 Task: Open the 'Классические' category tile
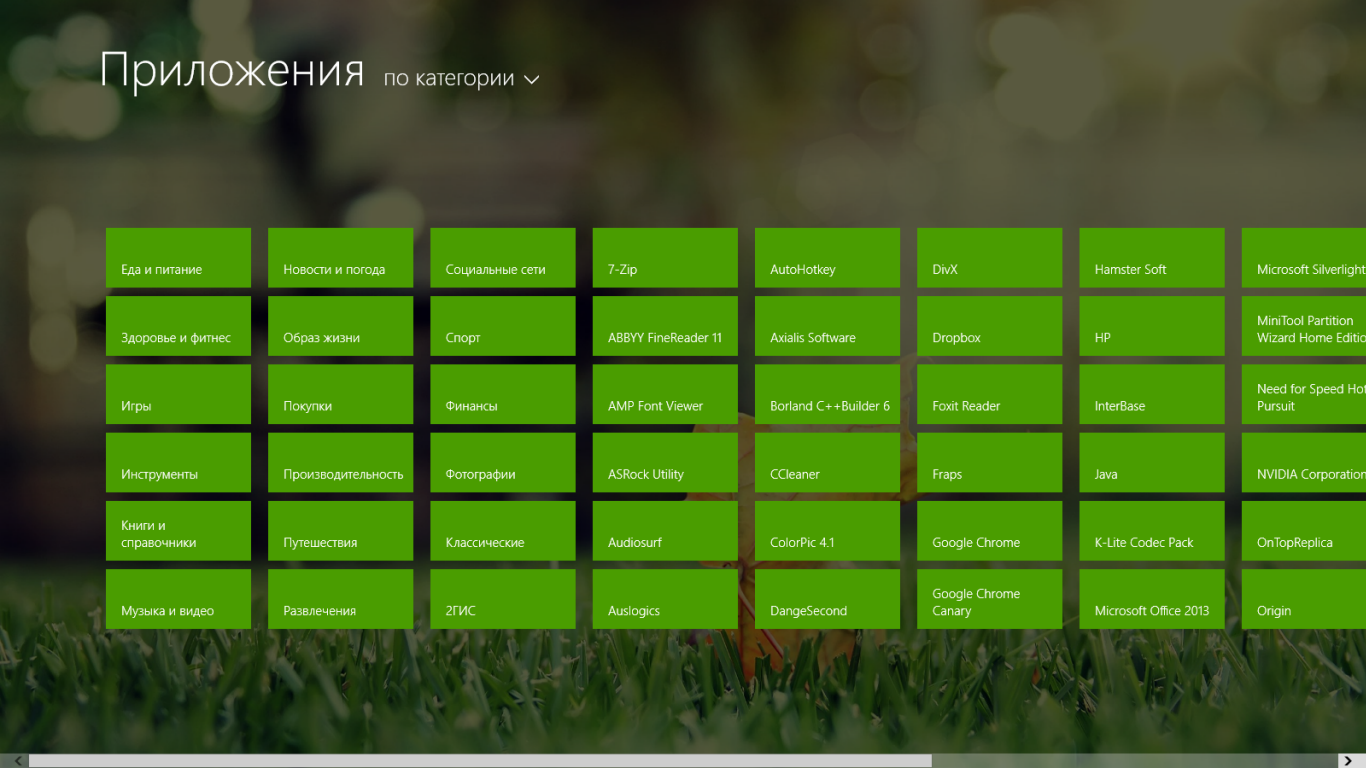click(503, 531)
